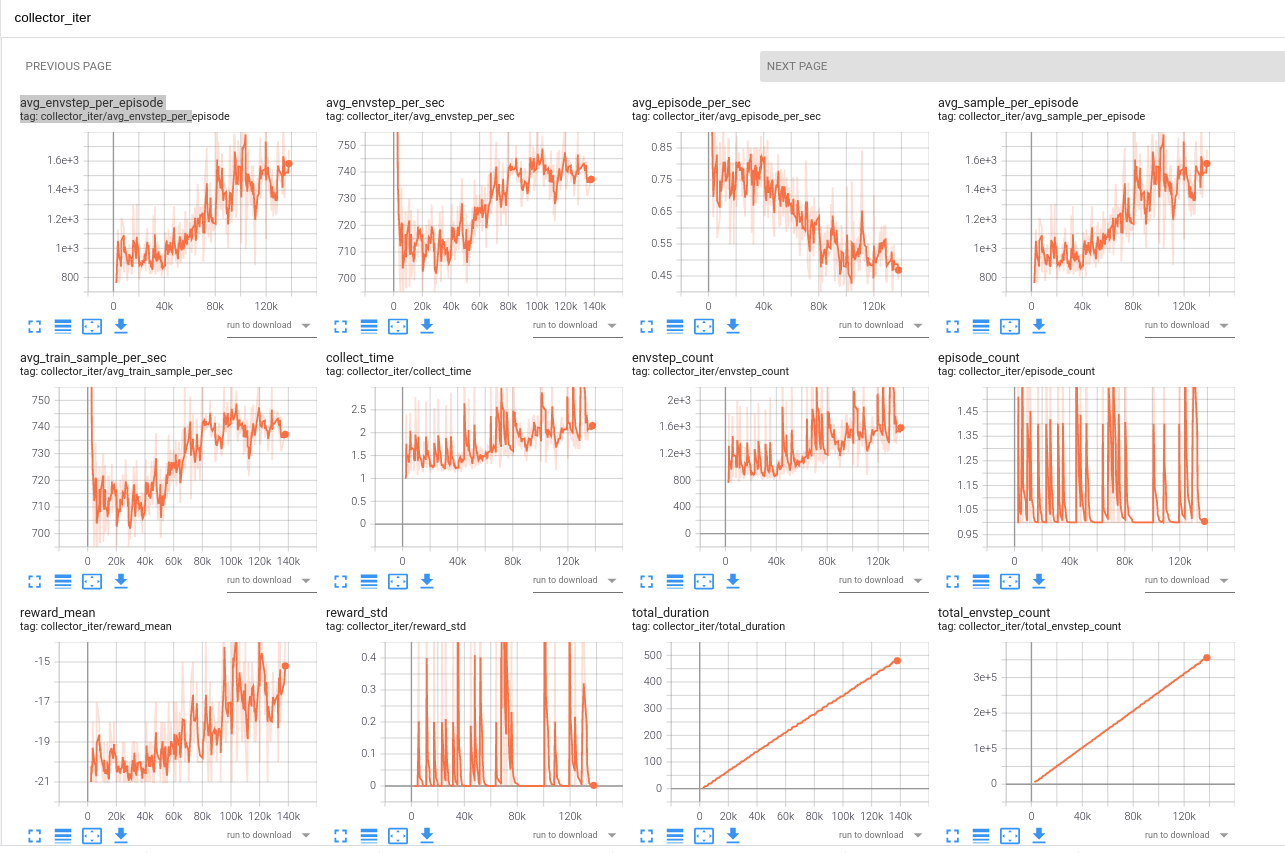This screenshot has height=853, width=1285.
Task: Fit domain to data for avg_envstep_per_sec chart
Action: (398, 326)
